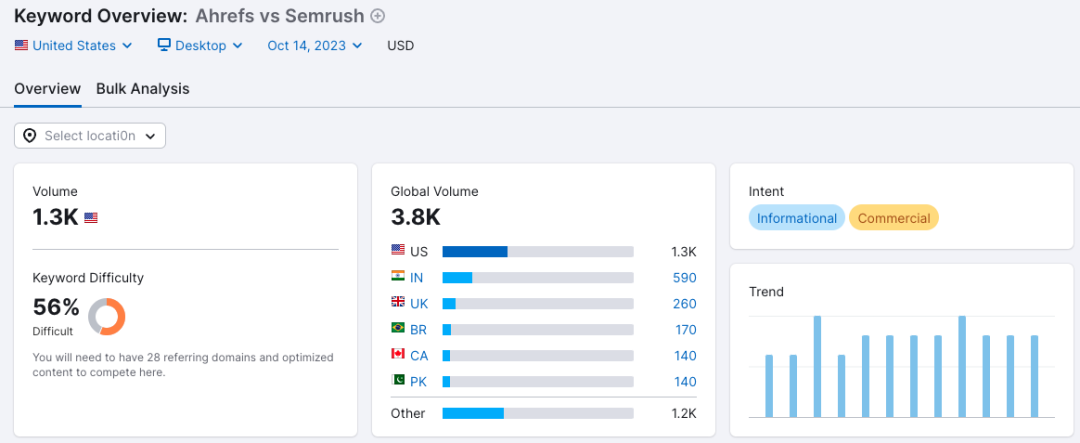Click the Keyword Difficulty donut chart

point(107,316)
